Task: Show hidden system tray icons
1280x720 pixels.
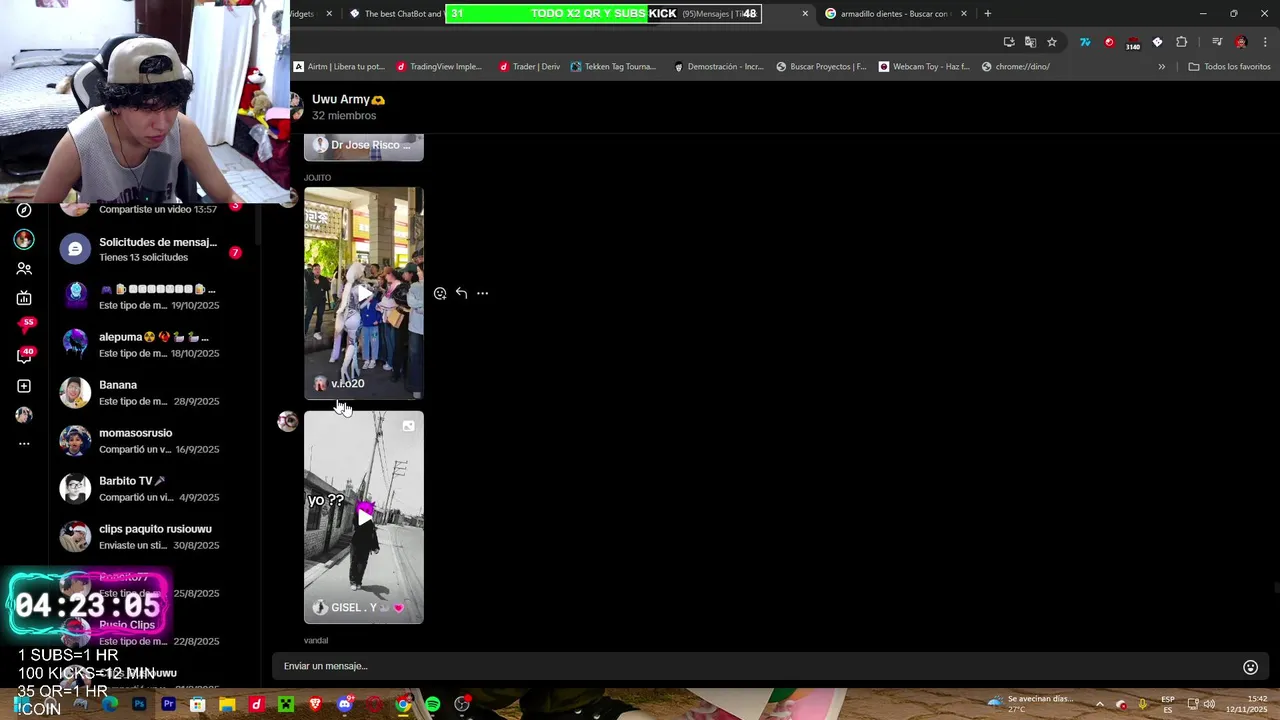Action: 1099,704
